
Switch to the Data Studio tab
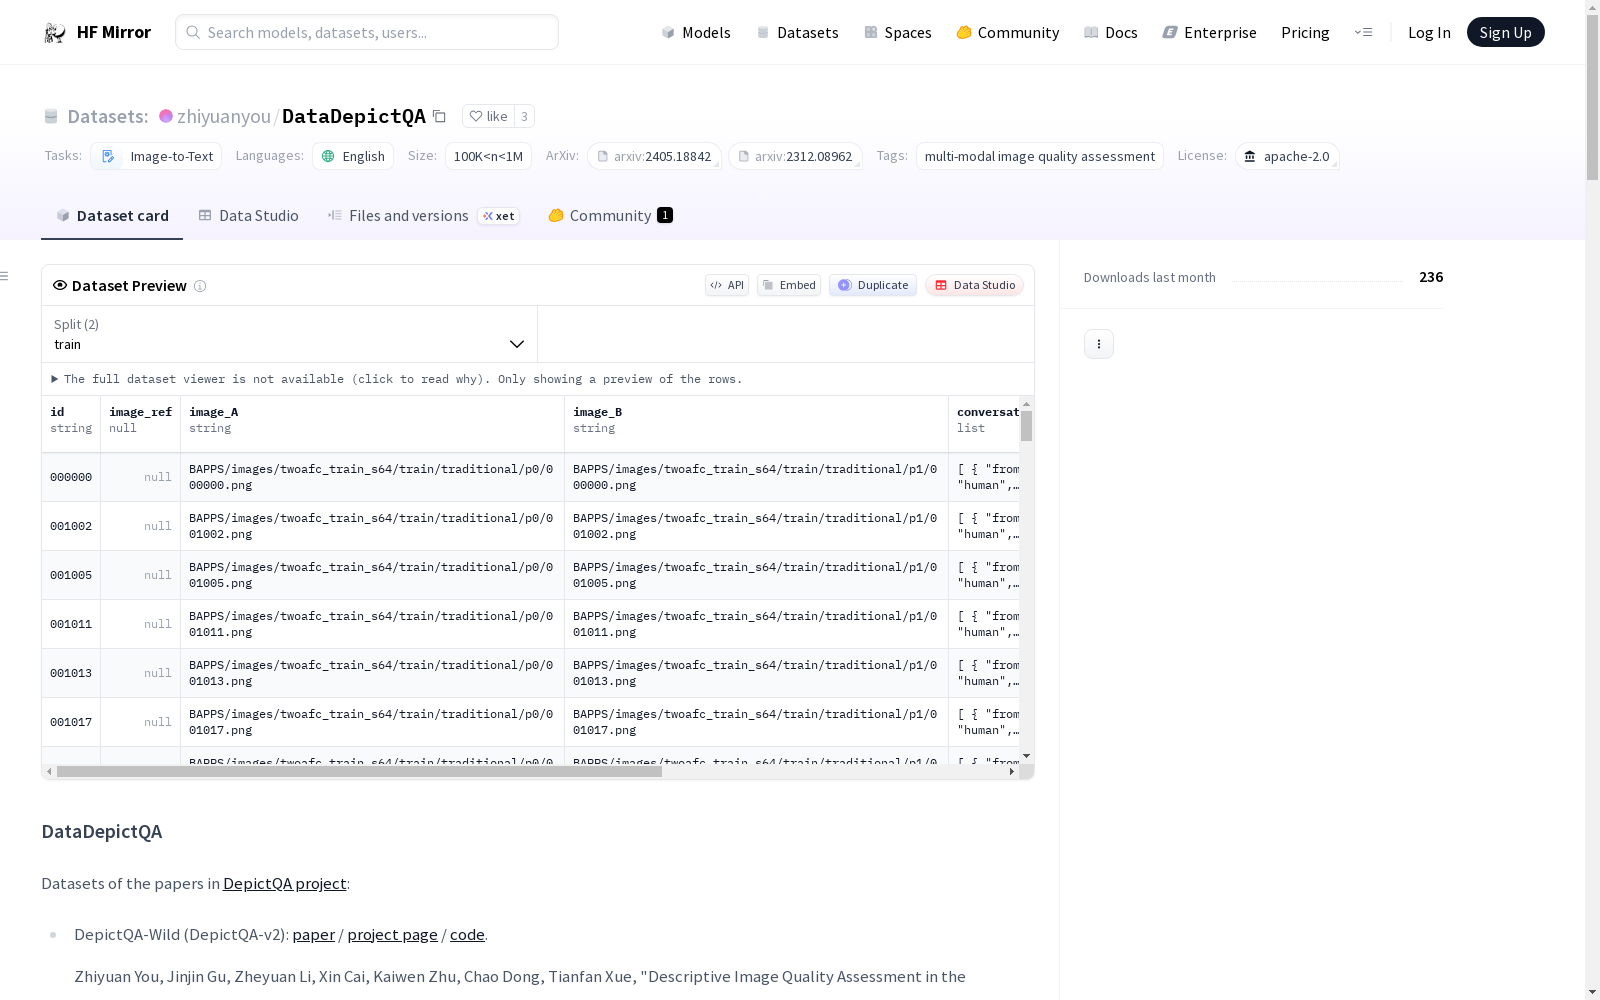[249, 216]
